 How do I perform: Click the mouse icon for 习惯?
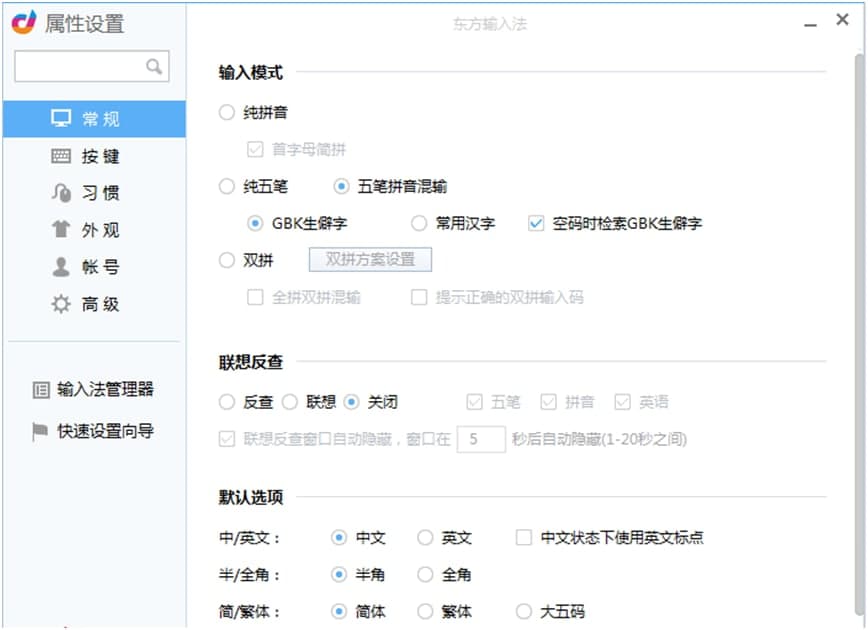(61, 193)
